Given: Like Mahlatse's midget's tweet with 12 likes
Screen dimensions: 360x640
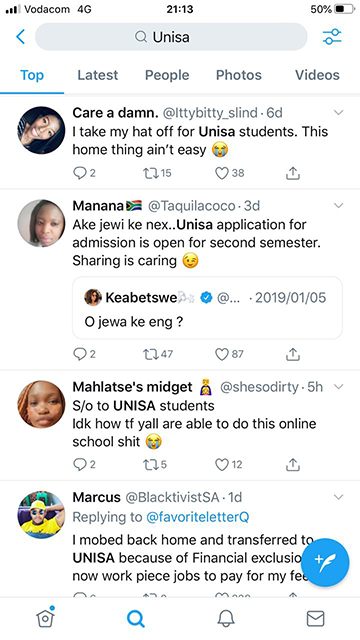Looking at the screenshot, I should coord(228,464).
